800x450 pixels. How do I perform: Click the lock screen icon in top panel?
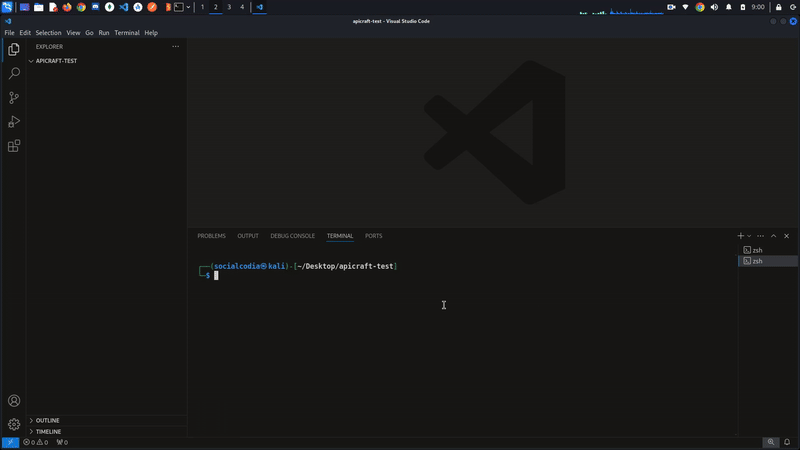779,7
